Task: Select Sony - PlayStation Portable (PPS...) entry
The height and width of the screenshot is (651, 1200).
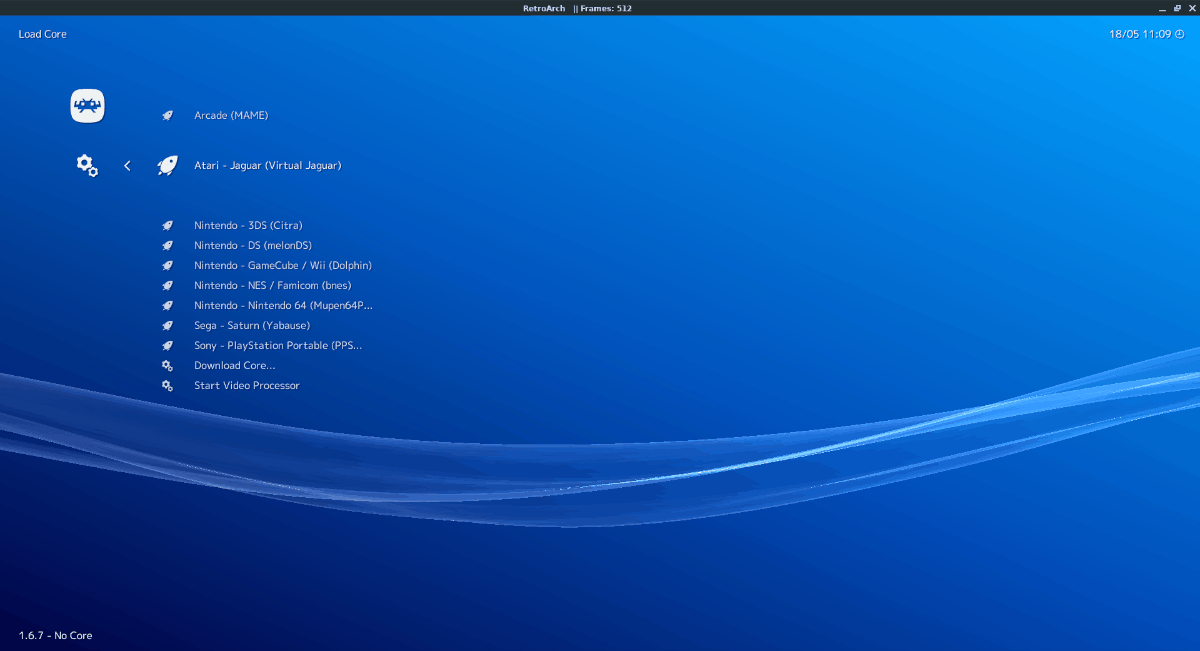Action: pyautogui.click(x=278, y=346)
